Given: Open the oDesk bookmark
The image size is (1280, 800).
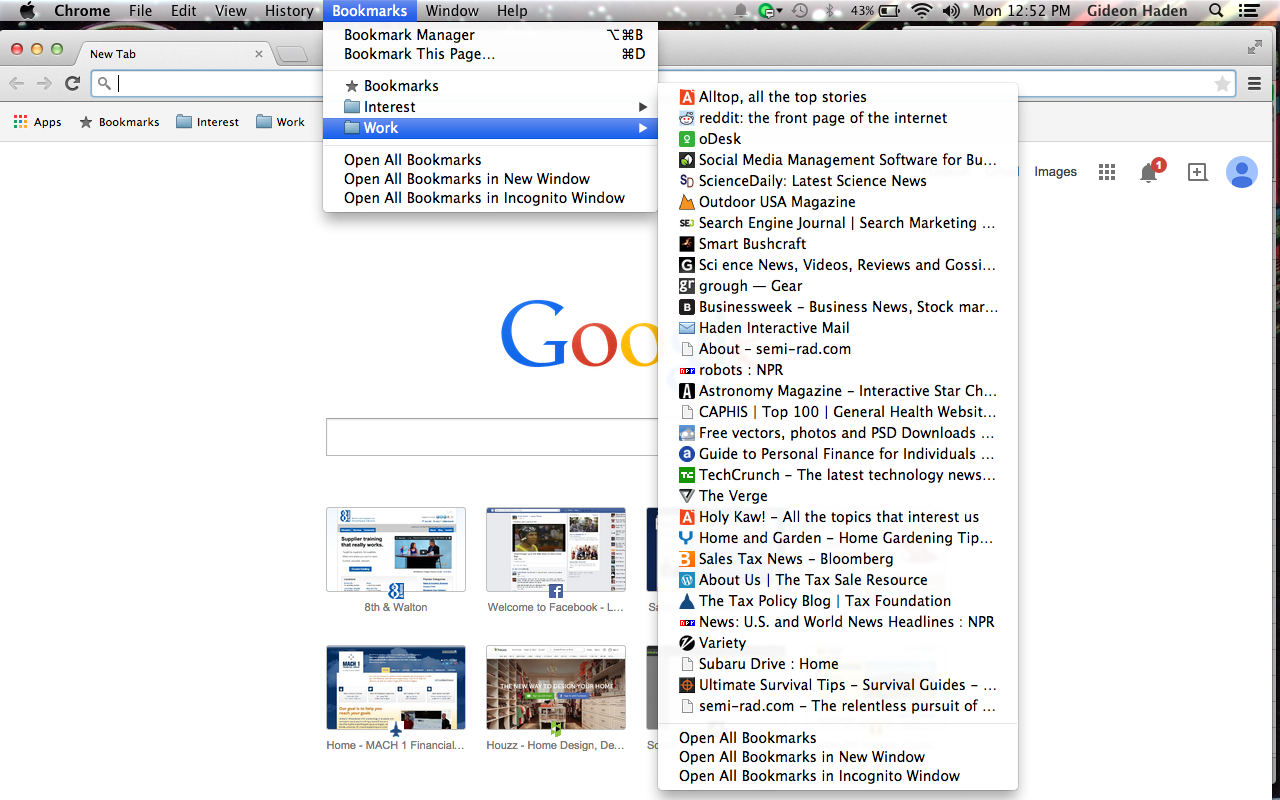Looking at the screenshot, I should pyautogui.click(x=838, y=139).
